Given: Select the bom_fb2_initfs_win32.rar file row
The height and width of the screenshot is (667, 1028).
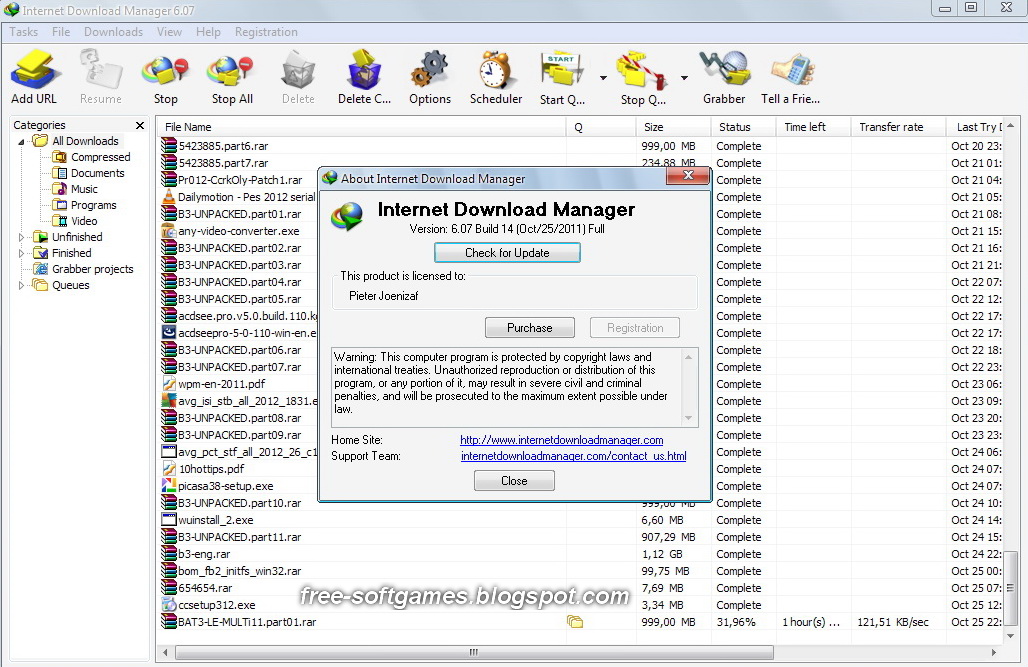Looking at the screenshot, I should (581, 571).
